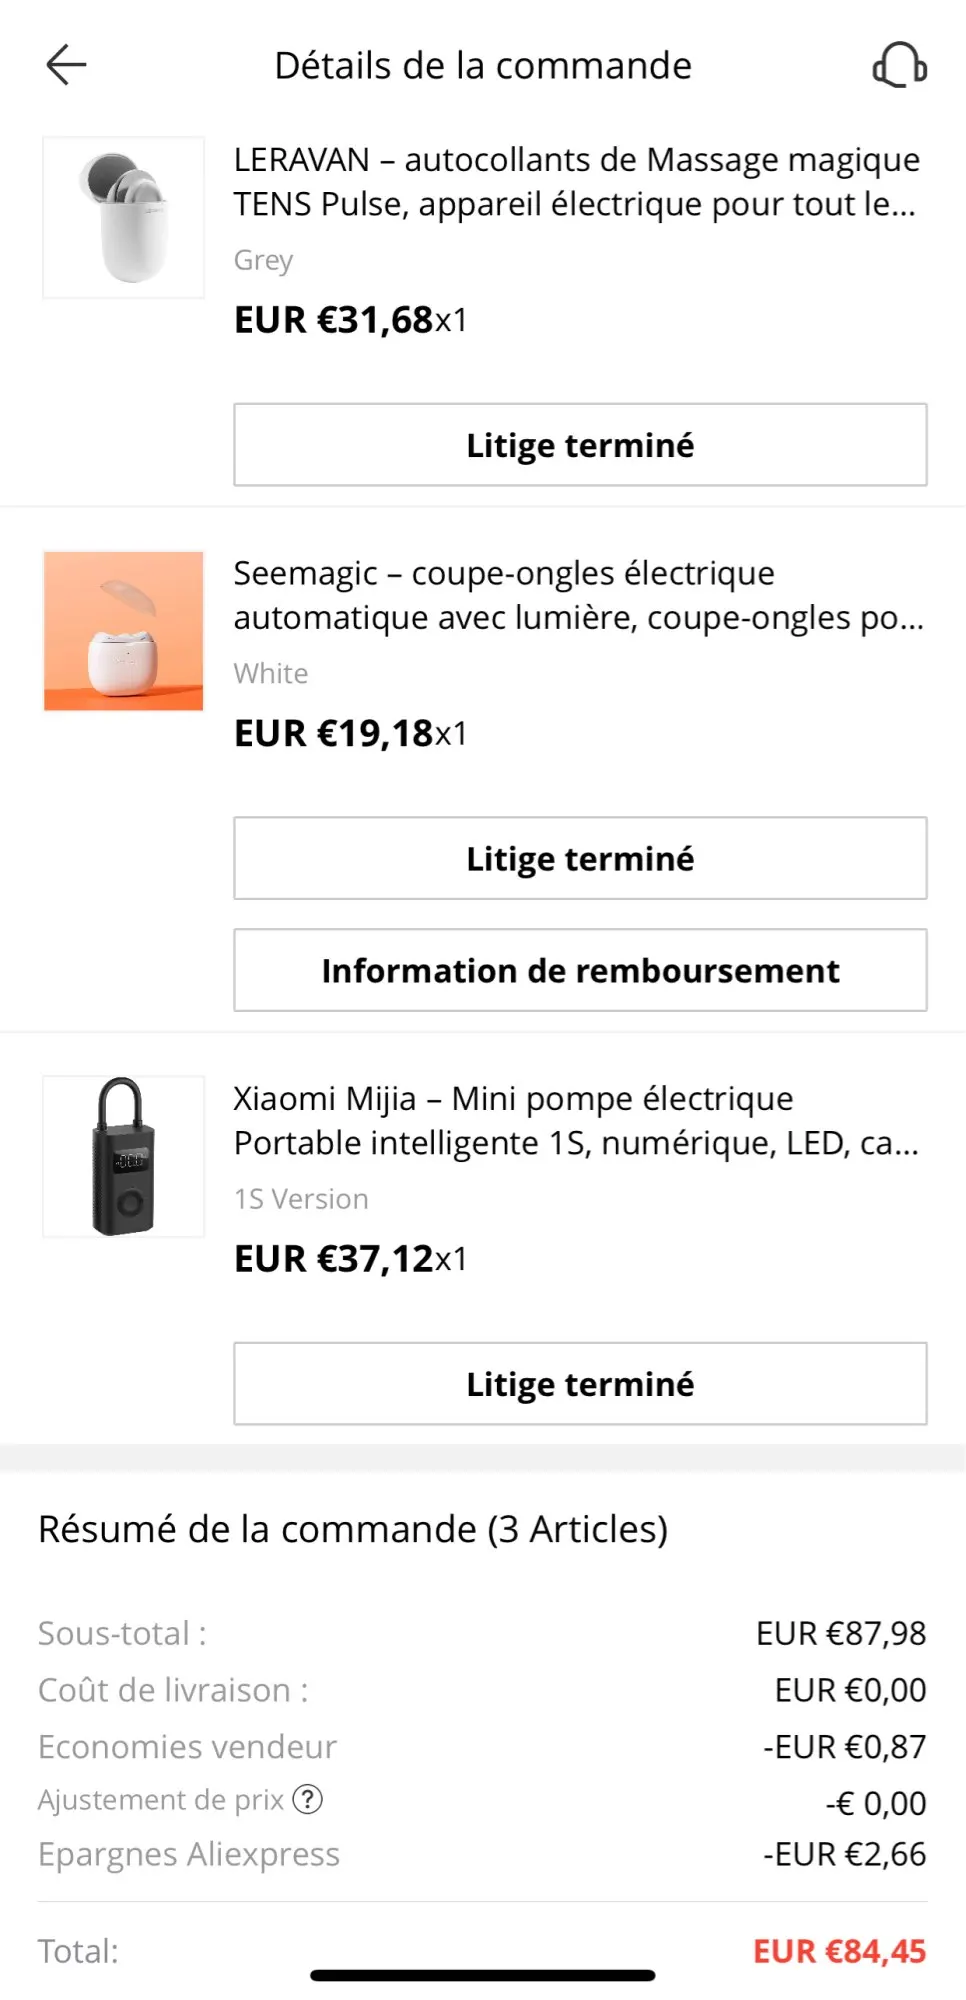The height and width of the screenshot is (2000, 966).
Task: Tap Litige terminé under Seemagic item
Action: coord(580,859)
